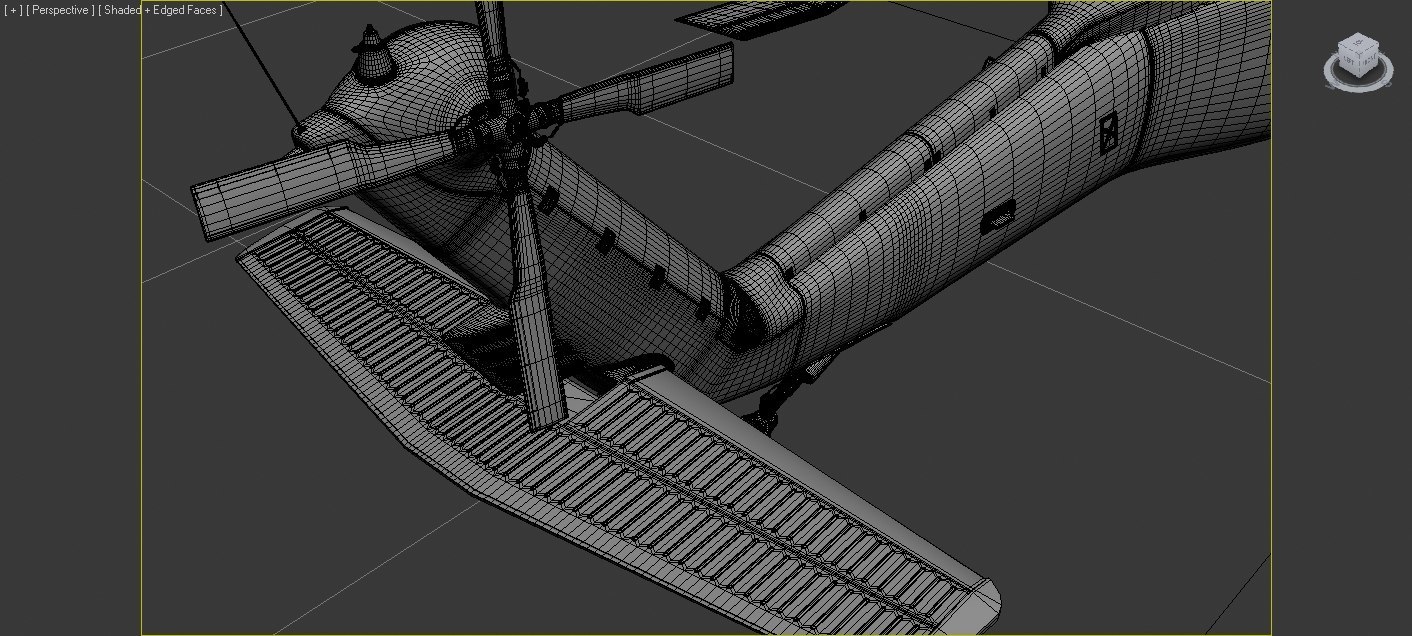Open the Perspective point-of-view viewport menu
1412x636 pixels.
click(x=60, y=10)
